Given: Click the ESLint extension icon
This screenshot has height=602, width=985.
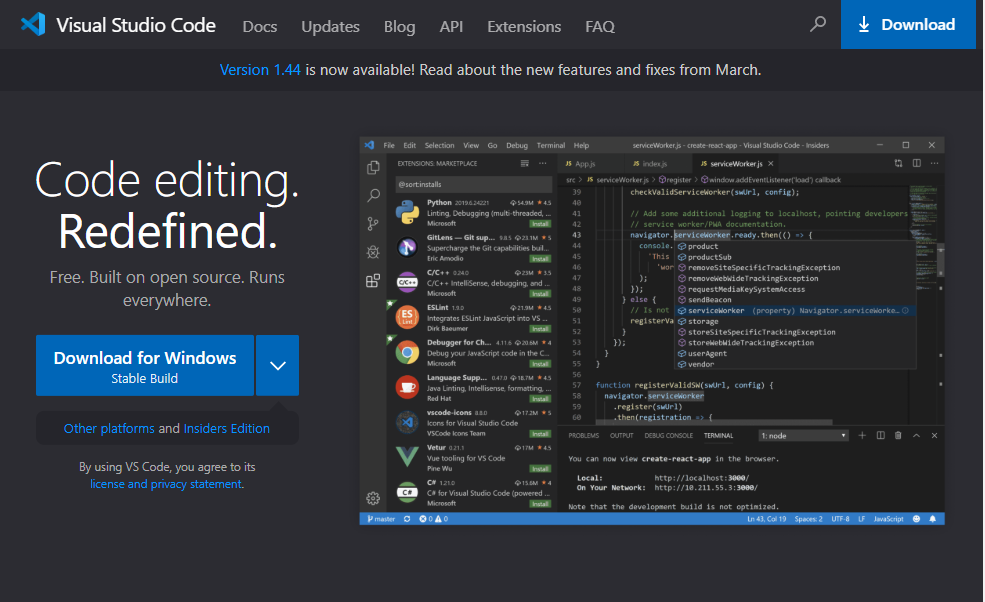Looking at the screenshot, I should [x=407, y=317].
